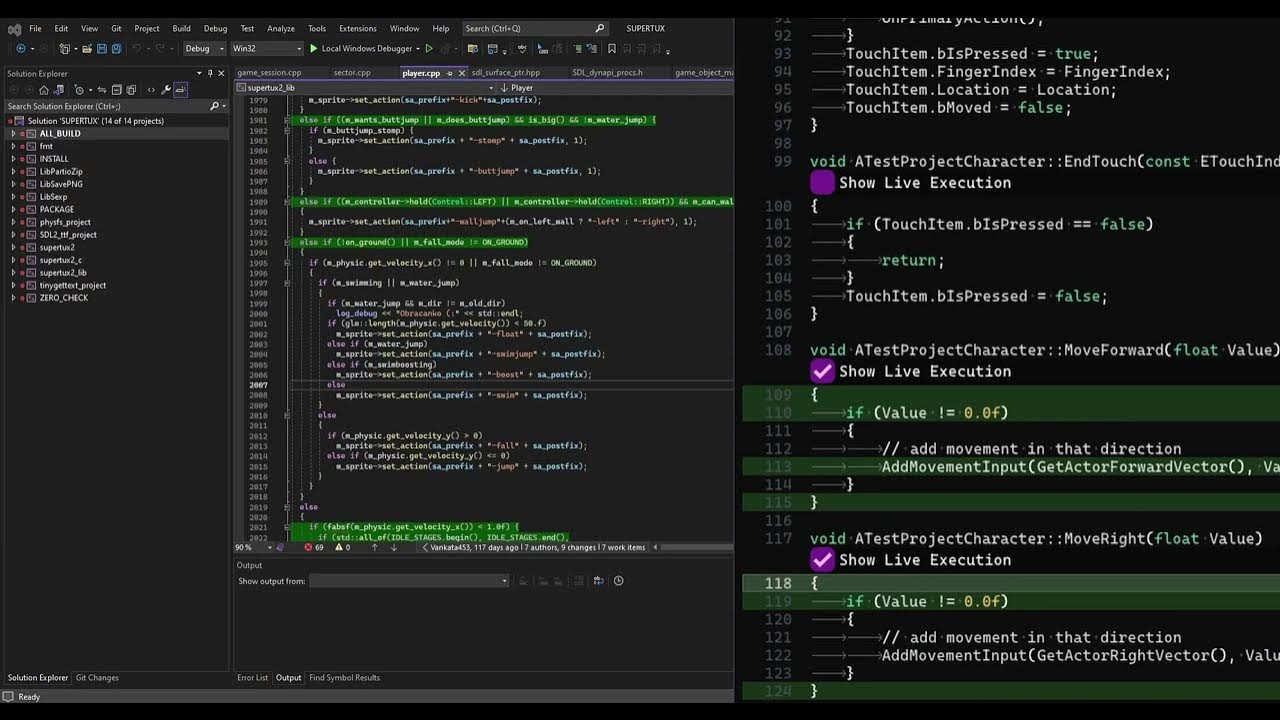Image resolution: width=1280 pixels, height=720 pixels.
Task: Click the search magnifier in Search box
Action: click(x=599, y=29)
